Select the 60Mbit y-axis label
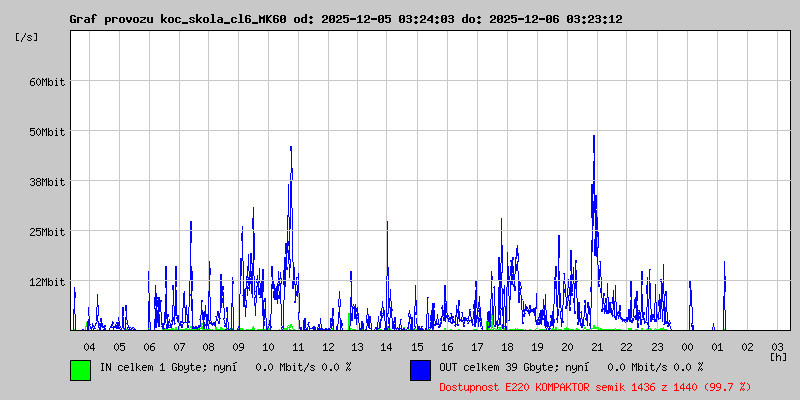Screen dimensions: 800x400 coord(46,82)
